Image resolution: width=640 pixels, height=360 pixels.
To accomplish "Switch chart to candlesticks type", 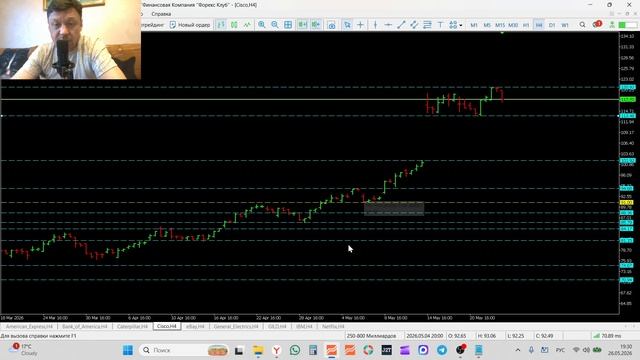I will 234,25.
